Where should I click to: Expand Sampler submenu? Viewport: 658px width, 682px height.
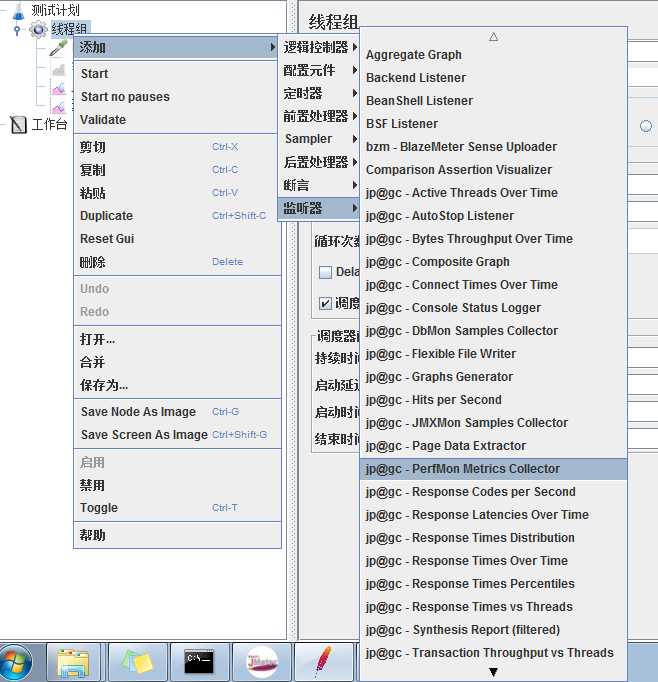[x=320, y=139]
